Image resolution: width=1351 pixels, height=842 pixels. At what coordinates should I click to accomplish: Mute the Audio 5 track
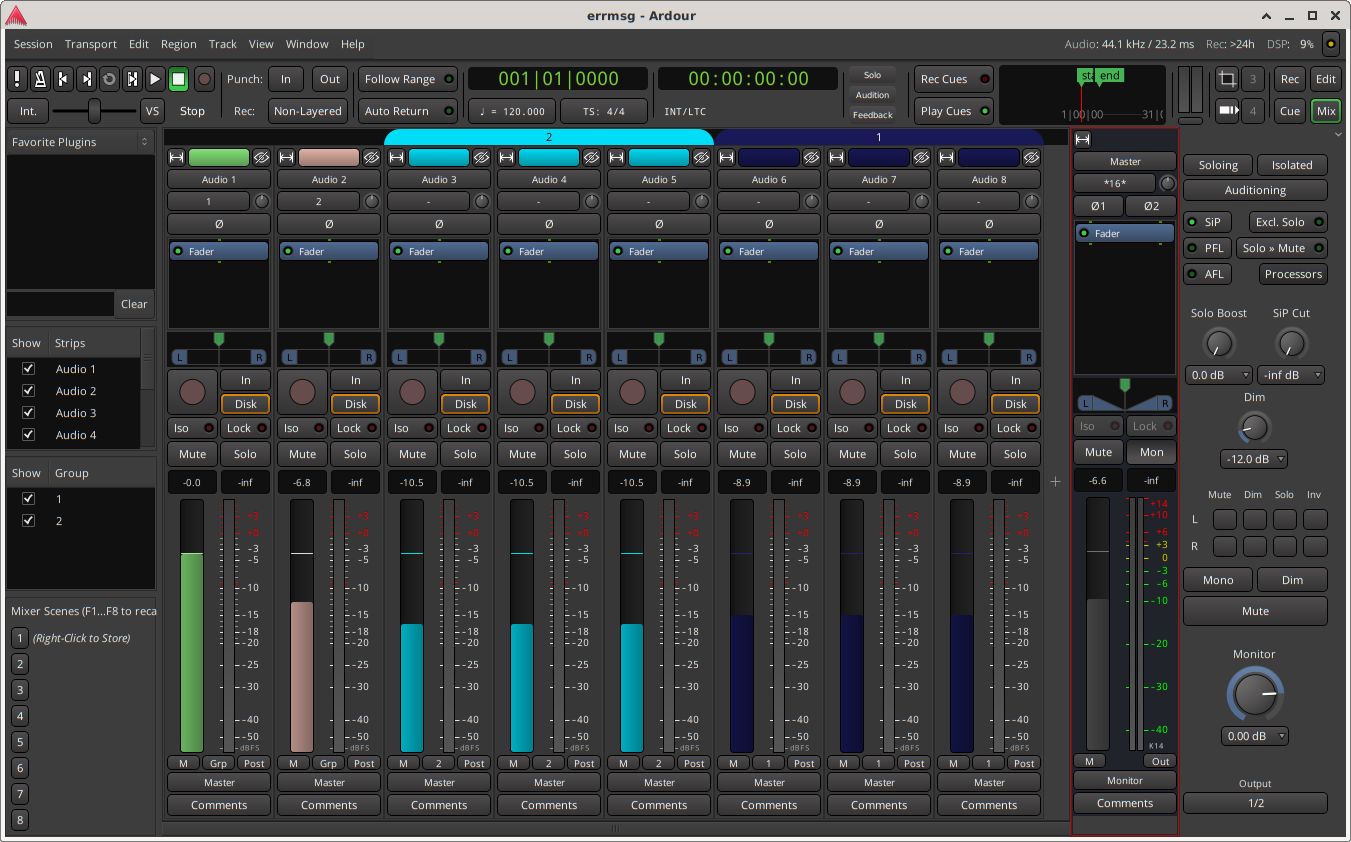(x=632, y=454)
